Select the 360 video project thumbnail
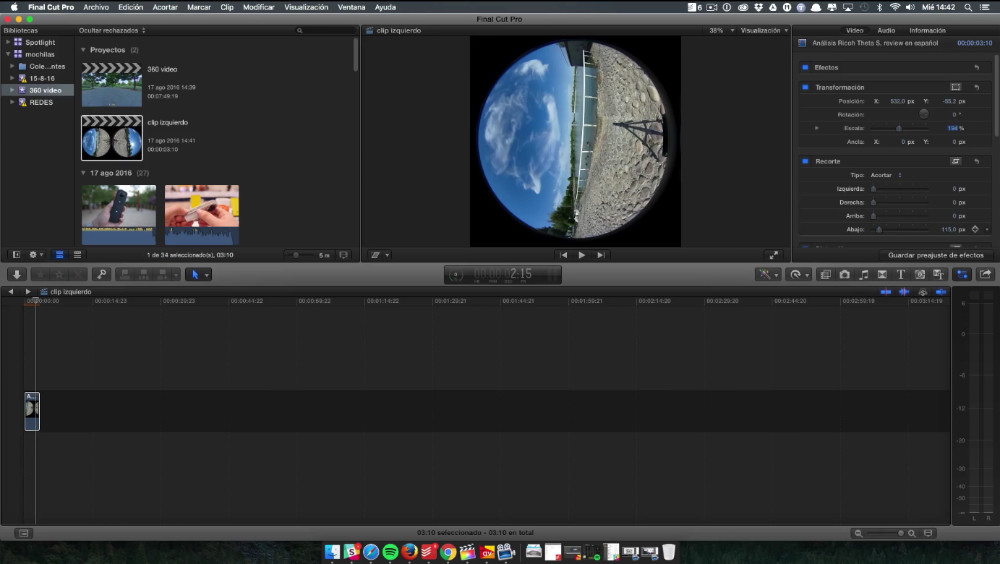Viewport: 1000px width, 564px height. pyautogui.click(x=112, y=84)
